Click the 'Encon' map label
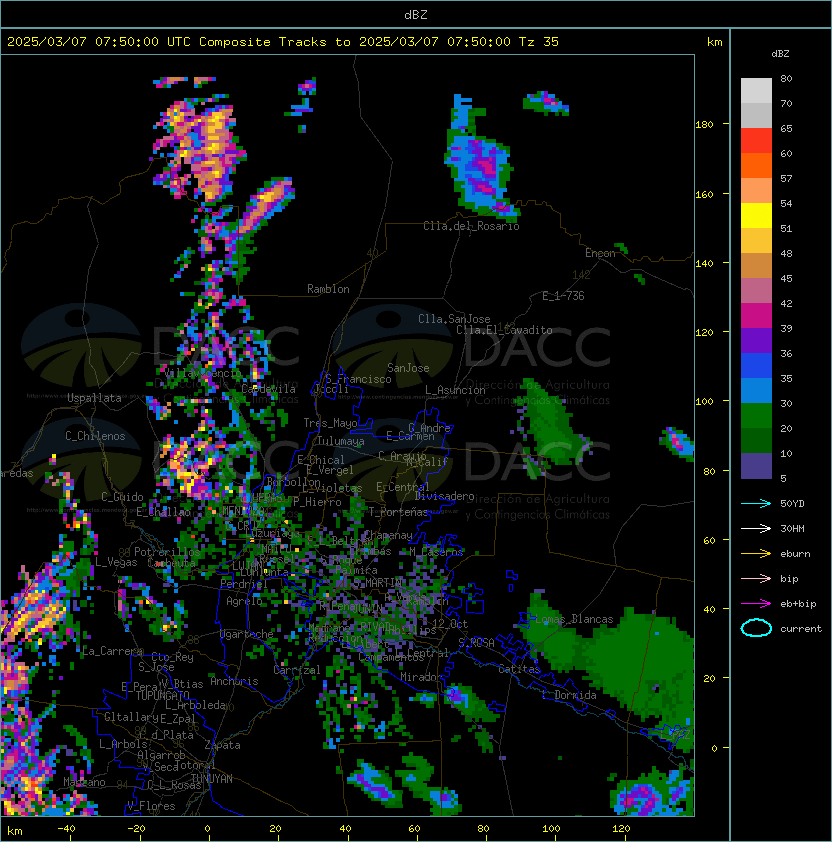 tap(600, 253)
